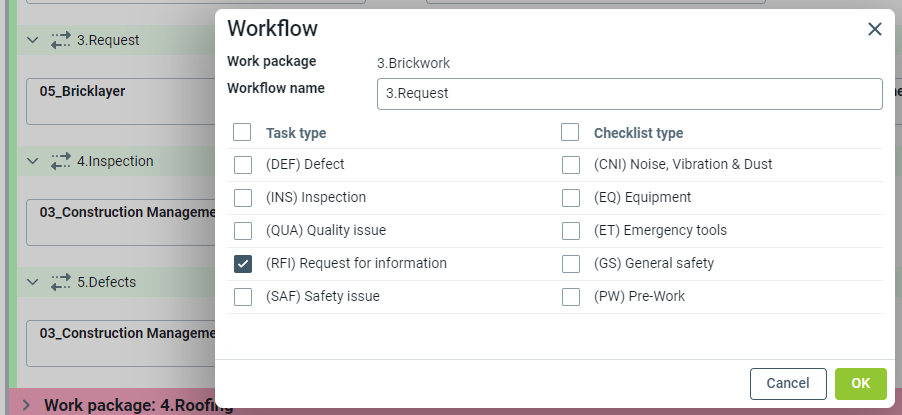Check the (DEF) Defect task type
The height and width of the screenshot is (415, 902).
[242, 165]
